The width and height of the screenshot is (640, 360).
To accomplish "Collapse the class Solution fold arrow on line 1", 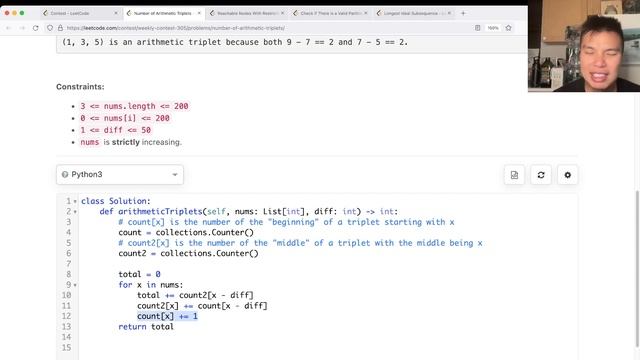I will click(x=75, y=201).
